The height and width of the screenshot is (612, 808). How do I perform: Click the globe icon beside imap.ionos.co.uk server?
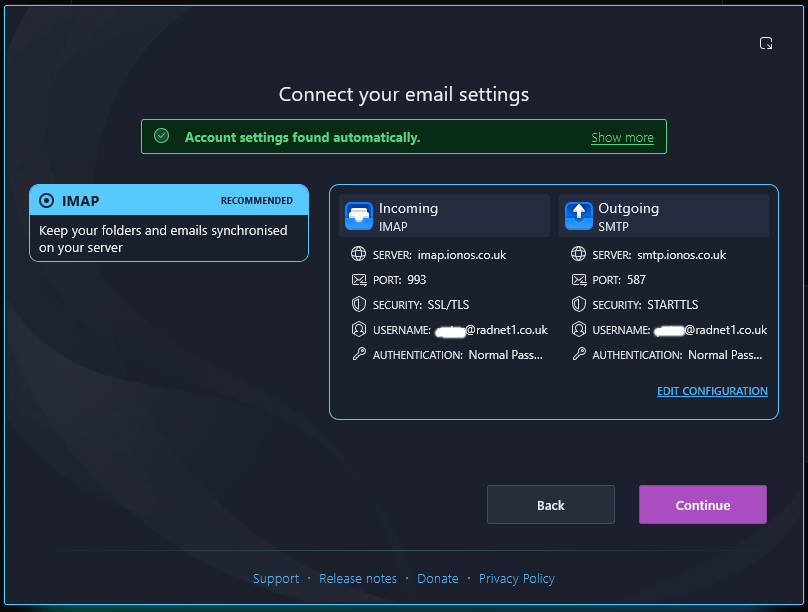coord(359,254)
